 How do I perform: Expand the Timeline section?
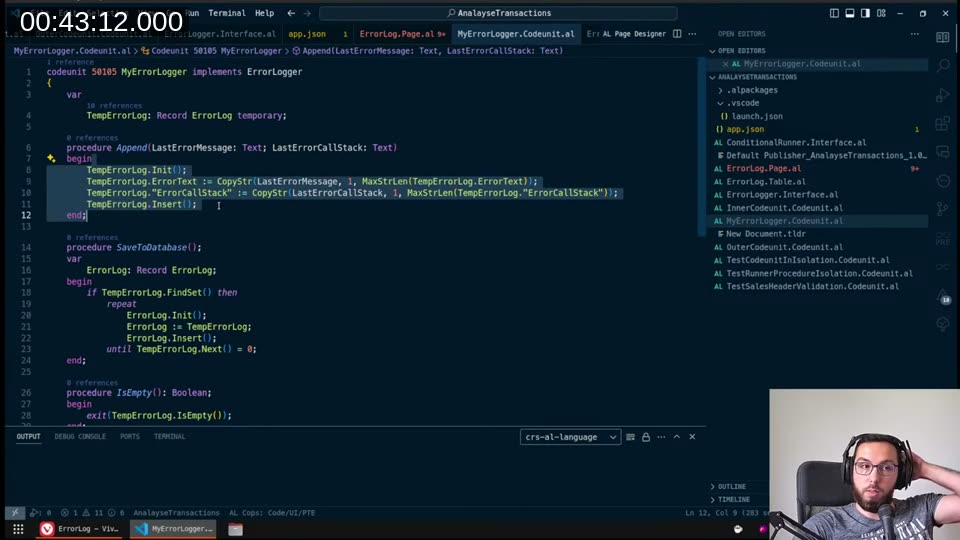point(733,500)
